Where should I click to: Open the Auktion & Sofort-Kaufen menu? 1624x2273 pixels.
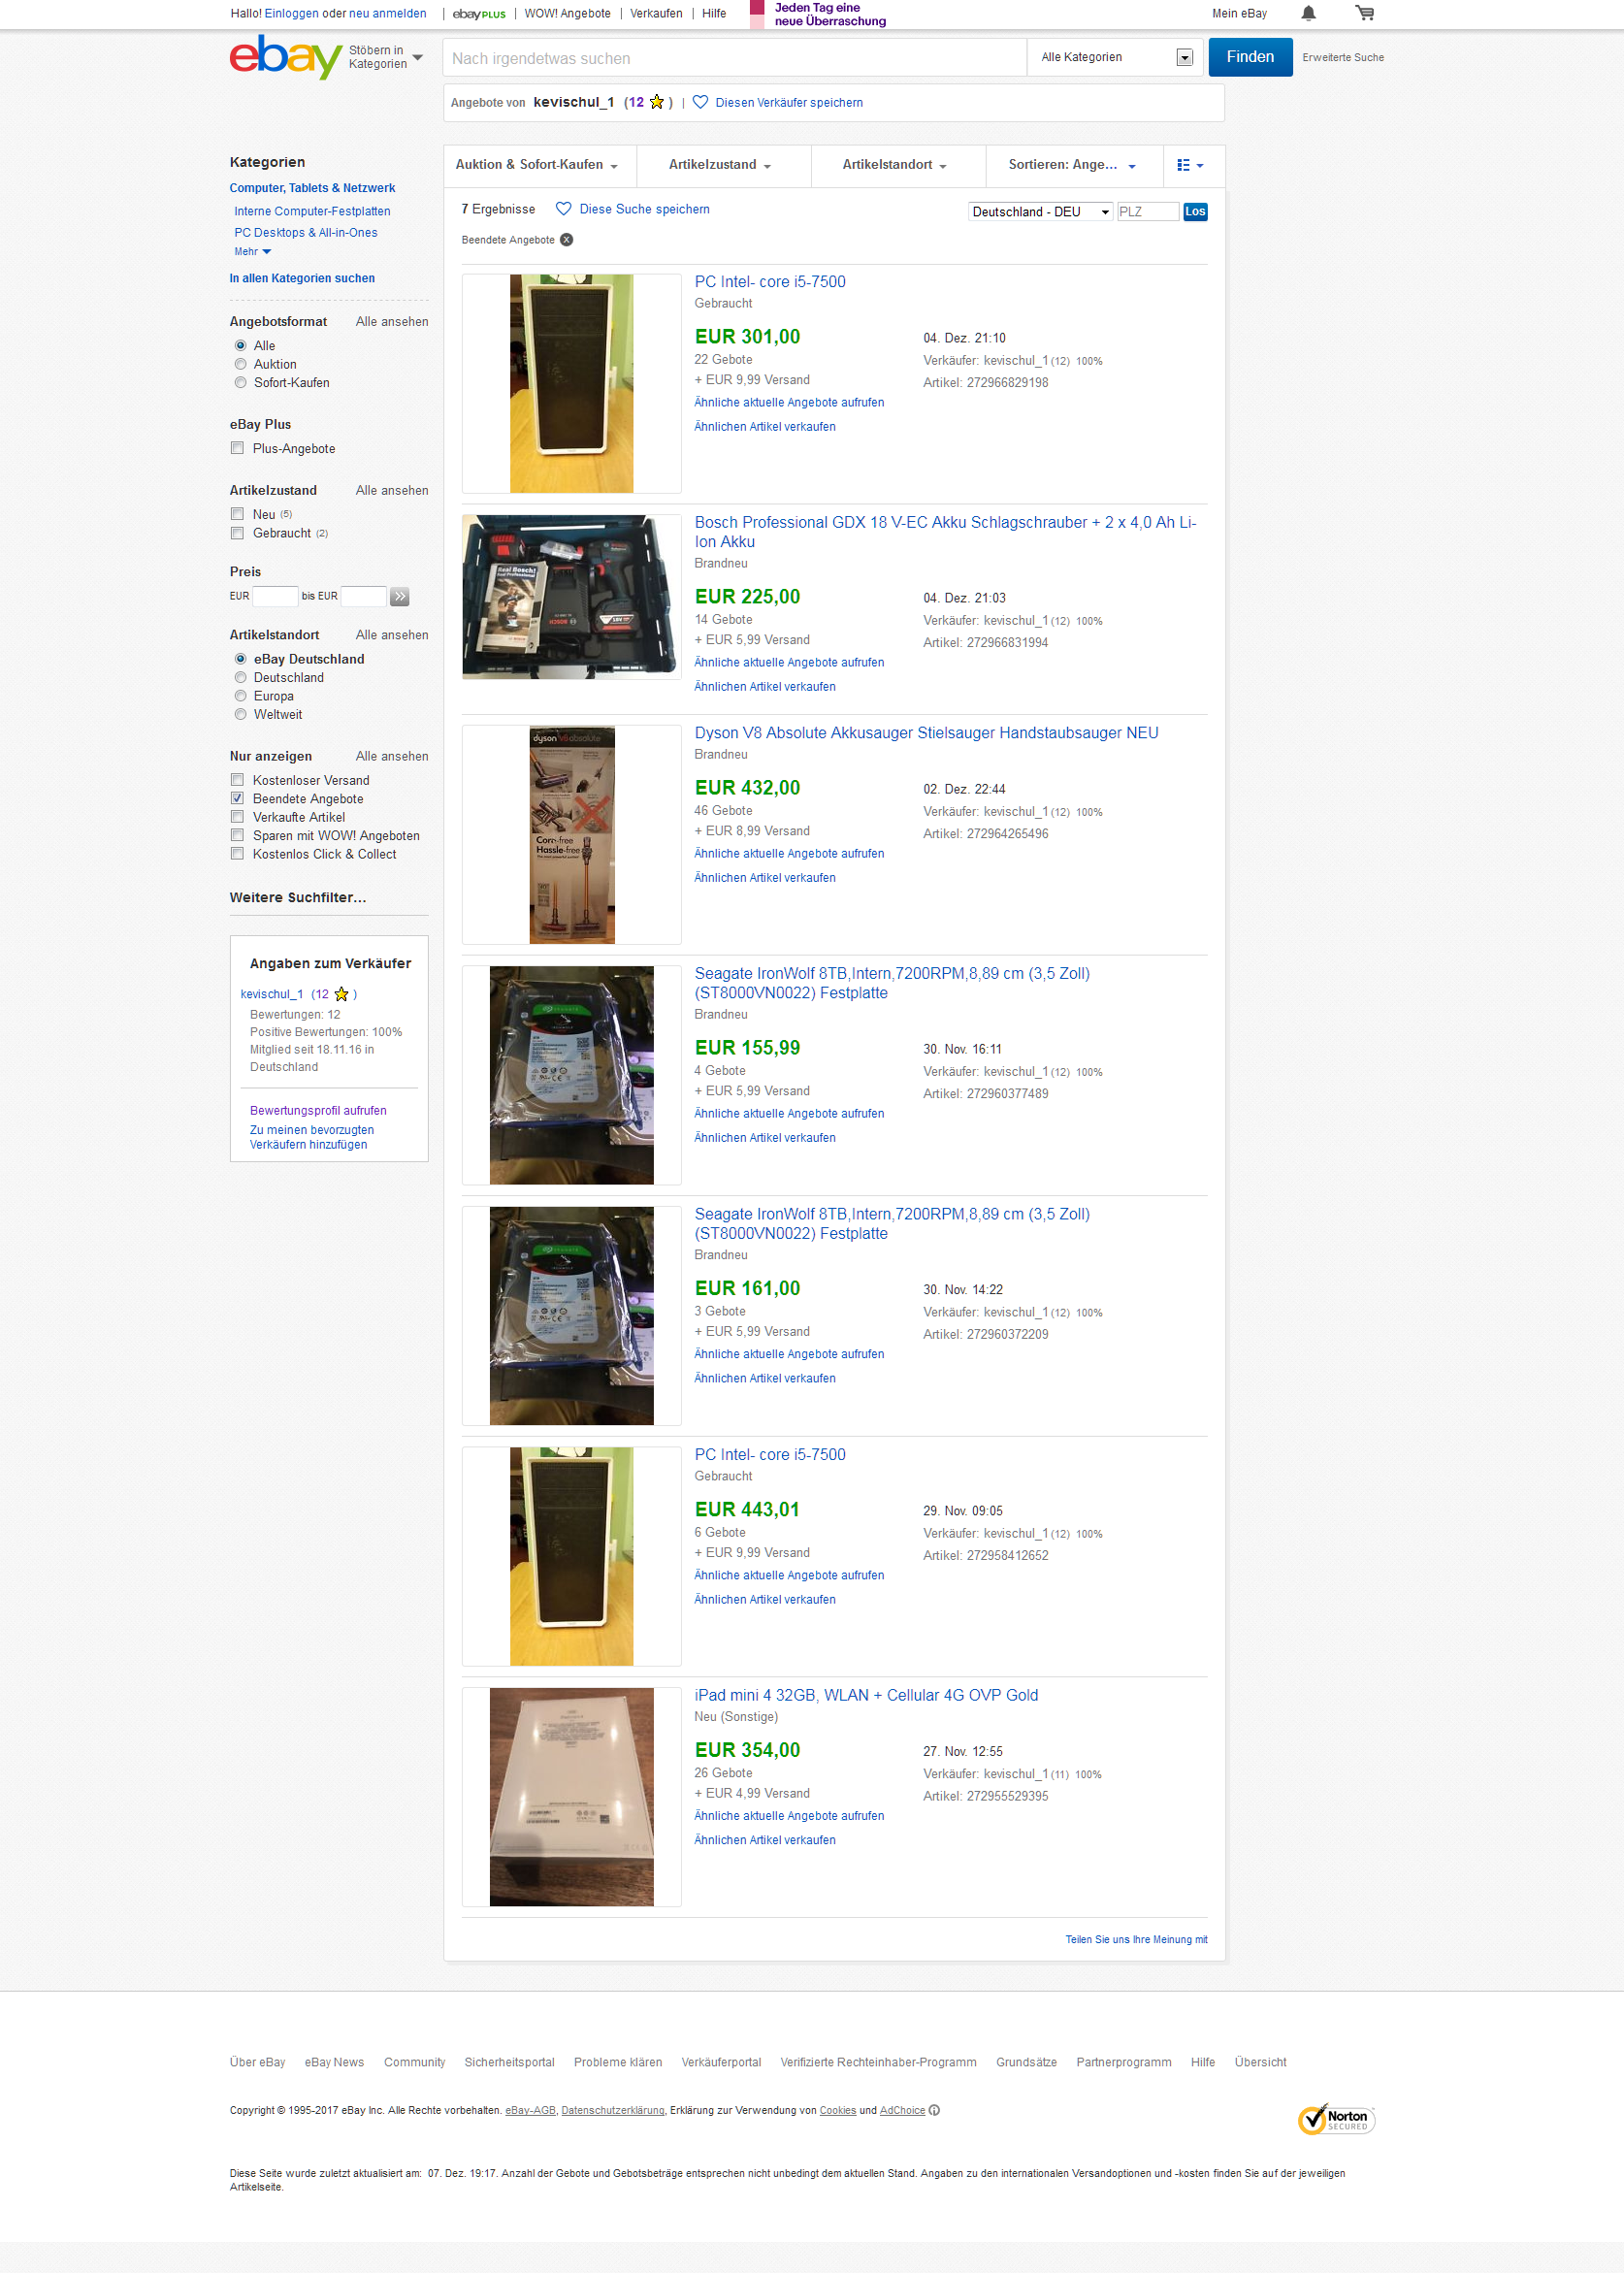coord(537,165)
